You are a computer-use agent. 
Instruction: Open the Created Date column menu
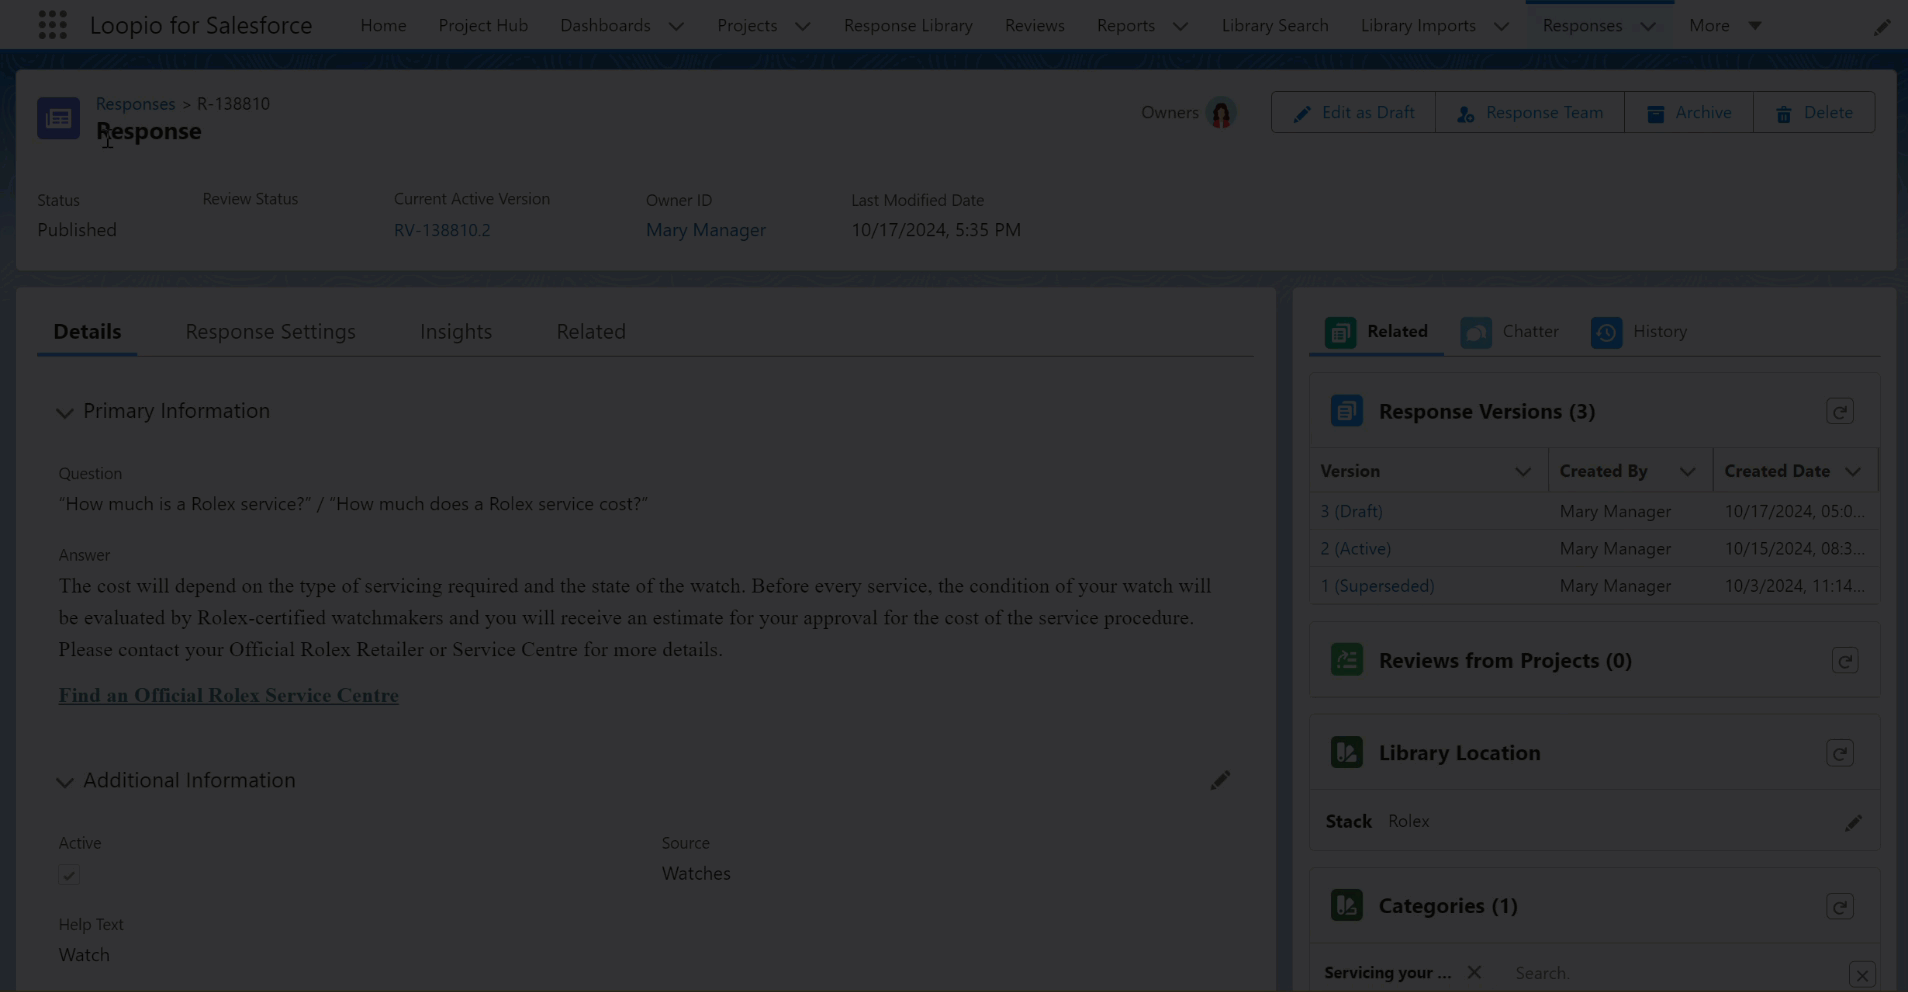(1852, 472)
